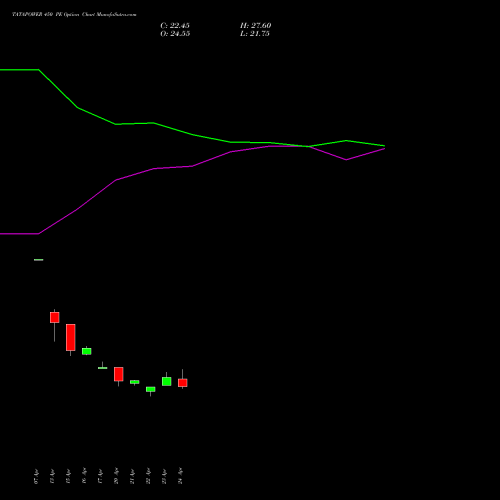Click the 22 Apr date label
This screenshot has width=500, height=500.
coord(148,476)
